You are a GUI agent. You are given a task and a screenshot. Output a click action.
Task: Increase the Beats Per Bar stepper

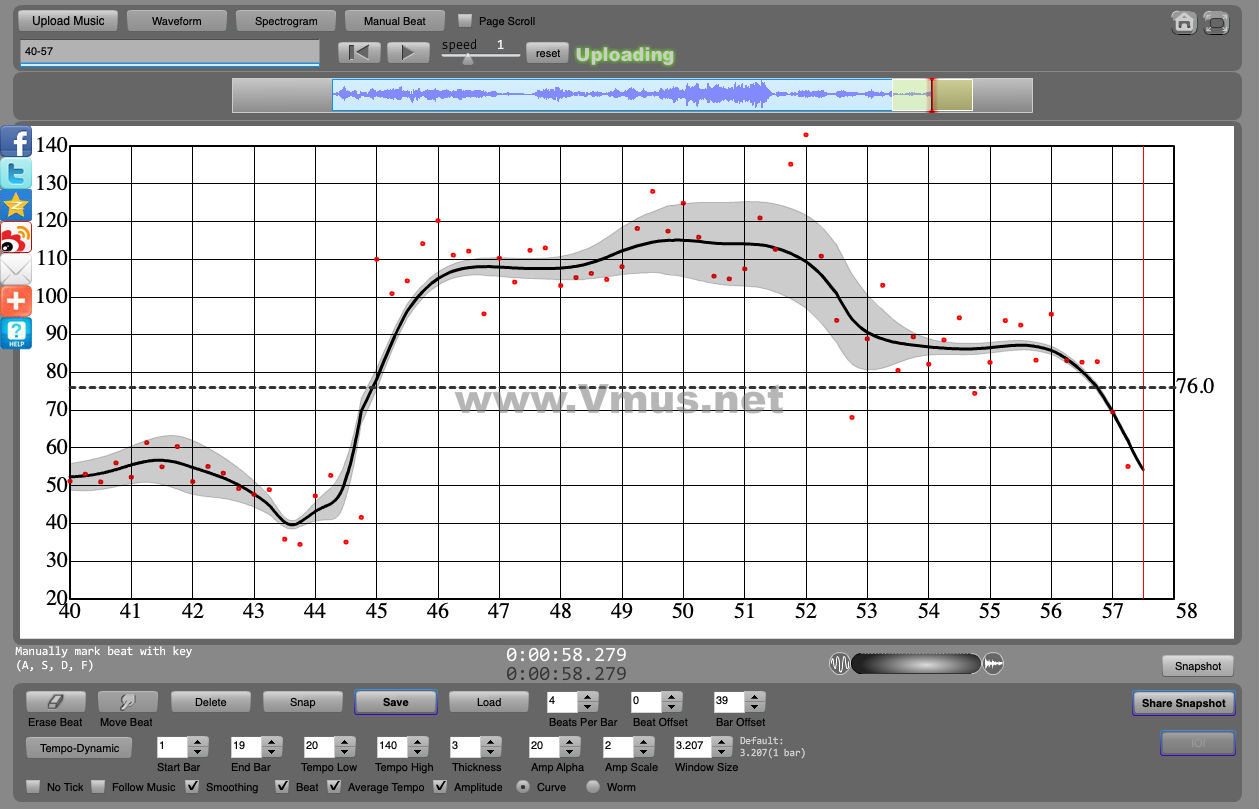click(x=588, y=697)
